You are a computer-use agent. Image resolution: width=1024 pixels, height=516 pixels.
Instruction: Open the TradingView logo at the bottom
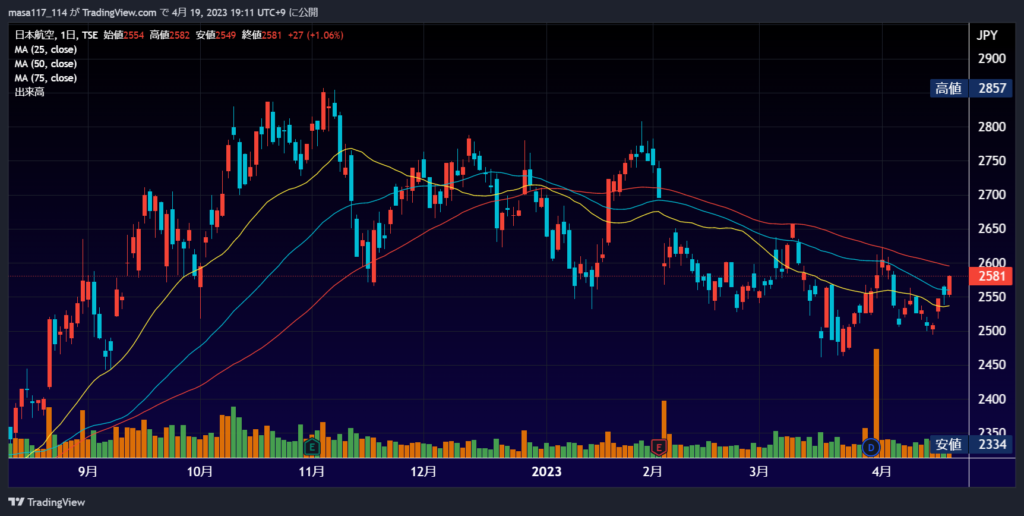tap(46, 502)
